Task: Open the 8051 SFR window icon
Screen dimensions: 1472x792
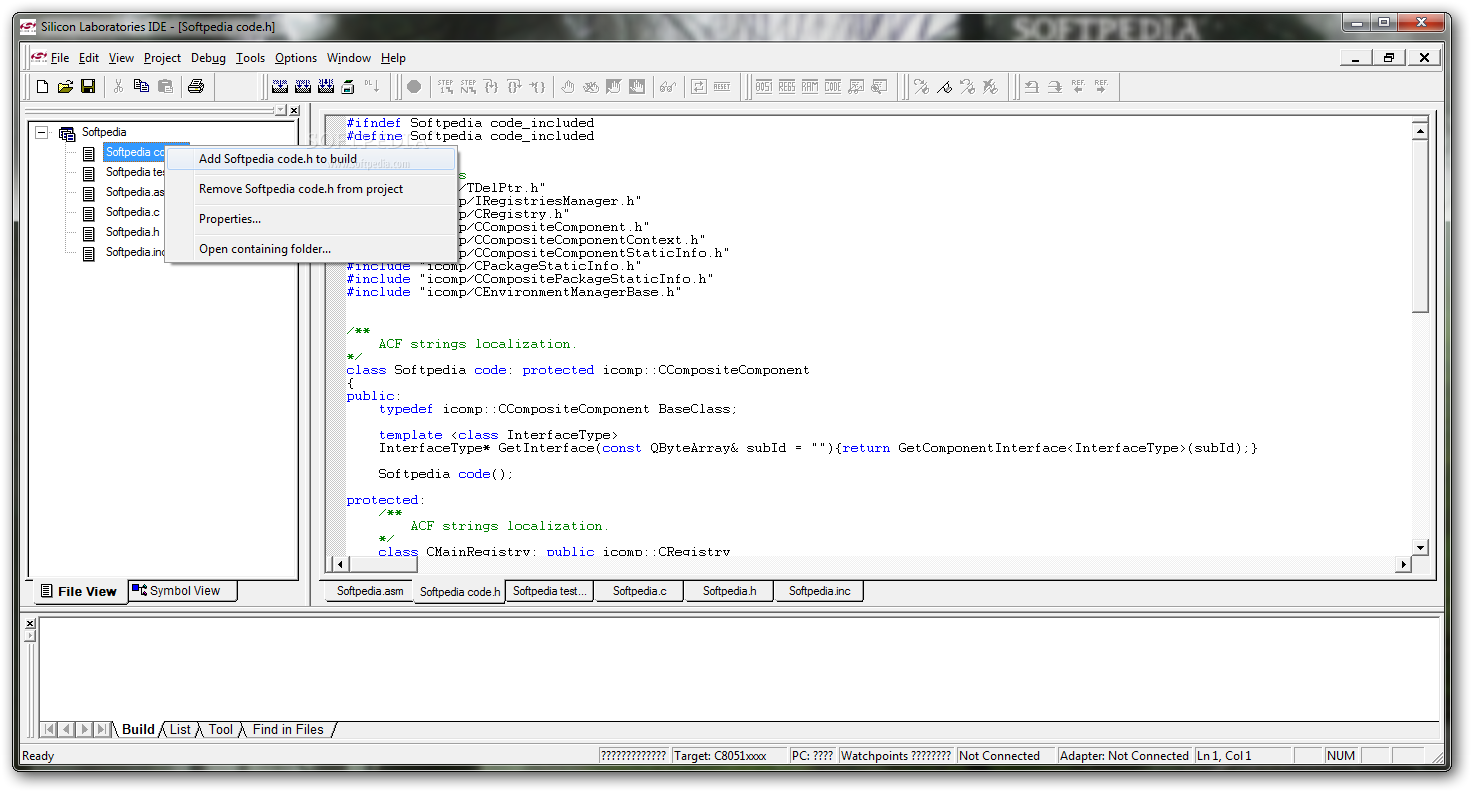Action: click(764, 87)
